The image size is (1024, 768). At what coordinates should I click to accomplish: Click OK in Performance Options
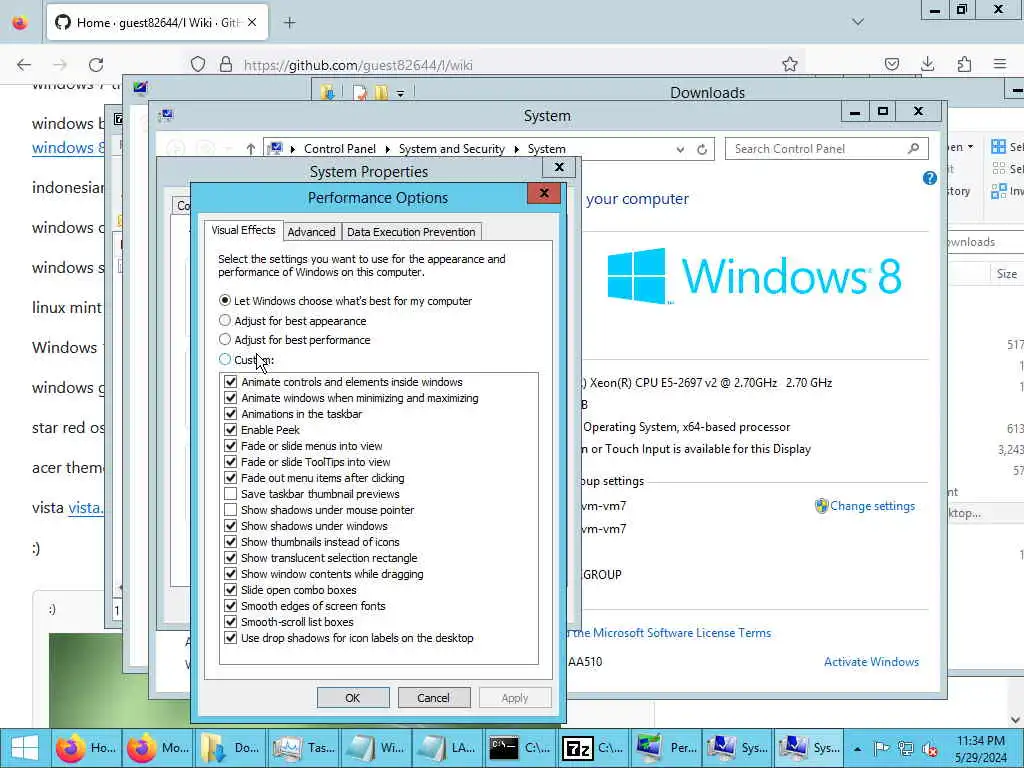(x=353, y=697)
